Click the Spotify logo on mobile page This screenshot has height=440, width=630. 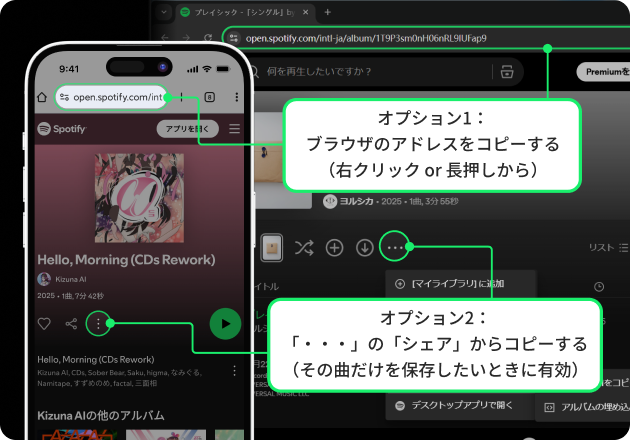[62, 129]
